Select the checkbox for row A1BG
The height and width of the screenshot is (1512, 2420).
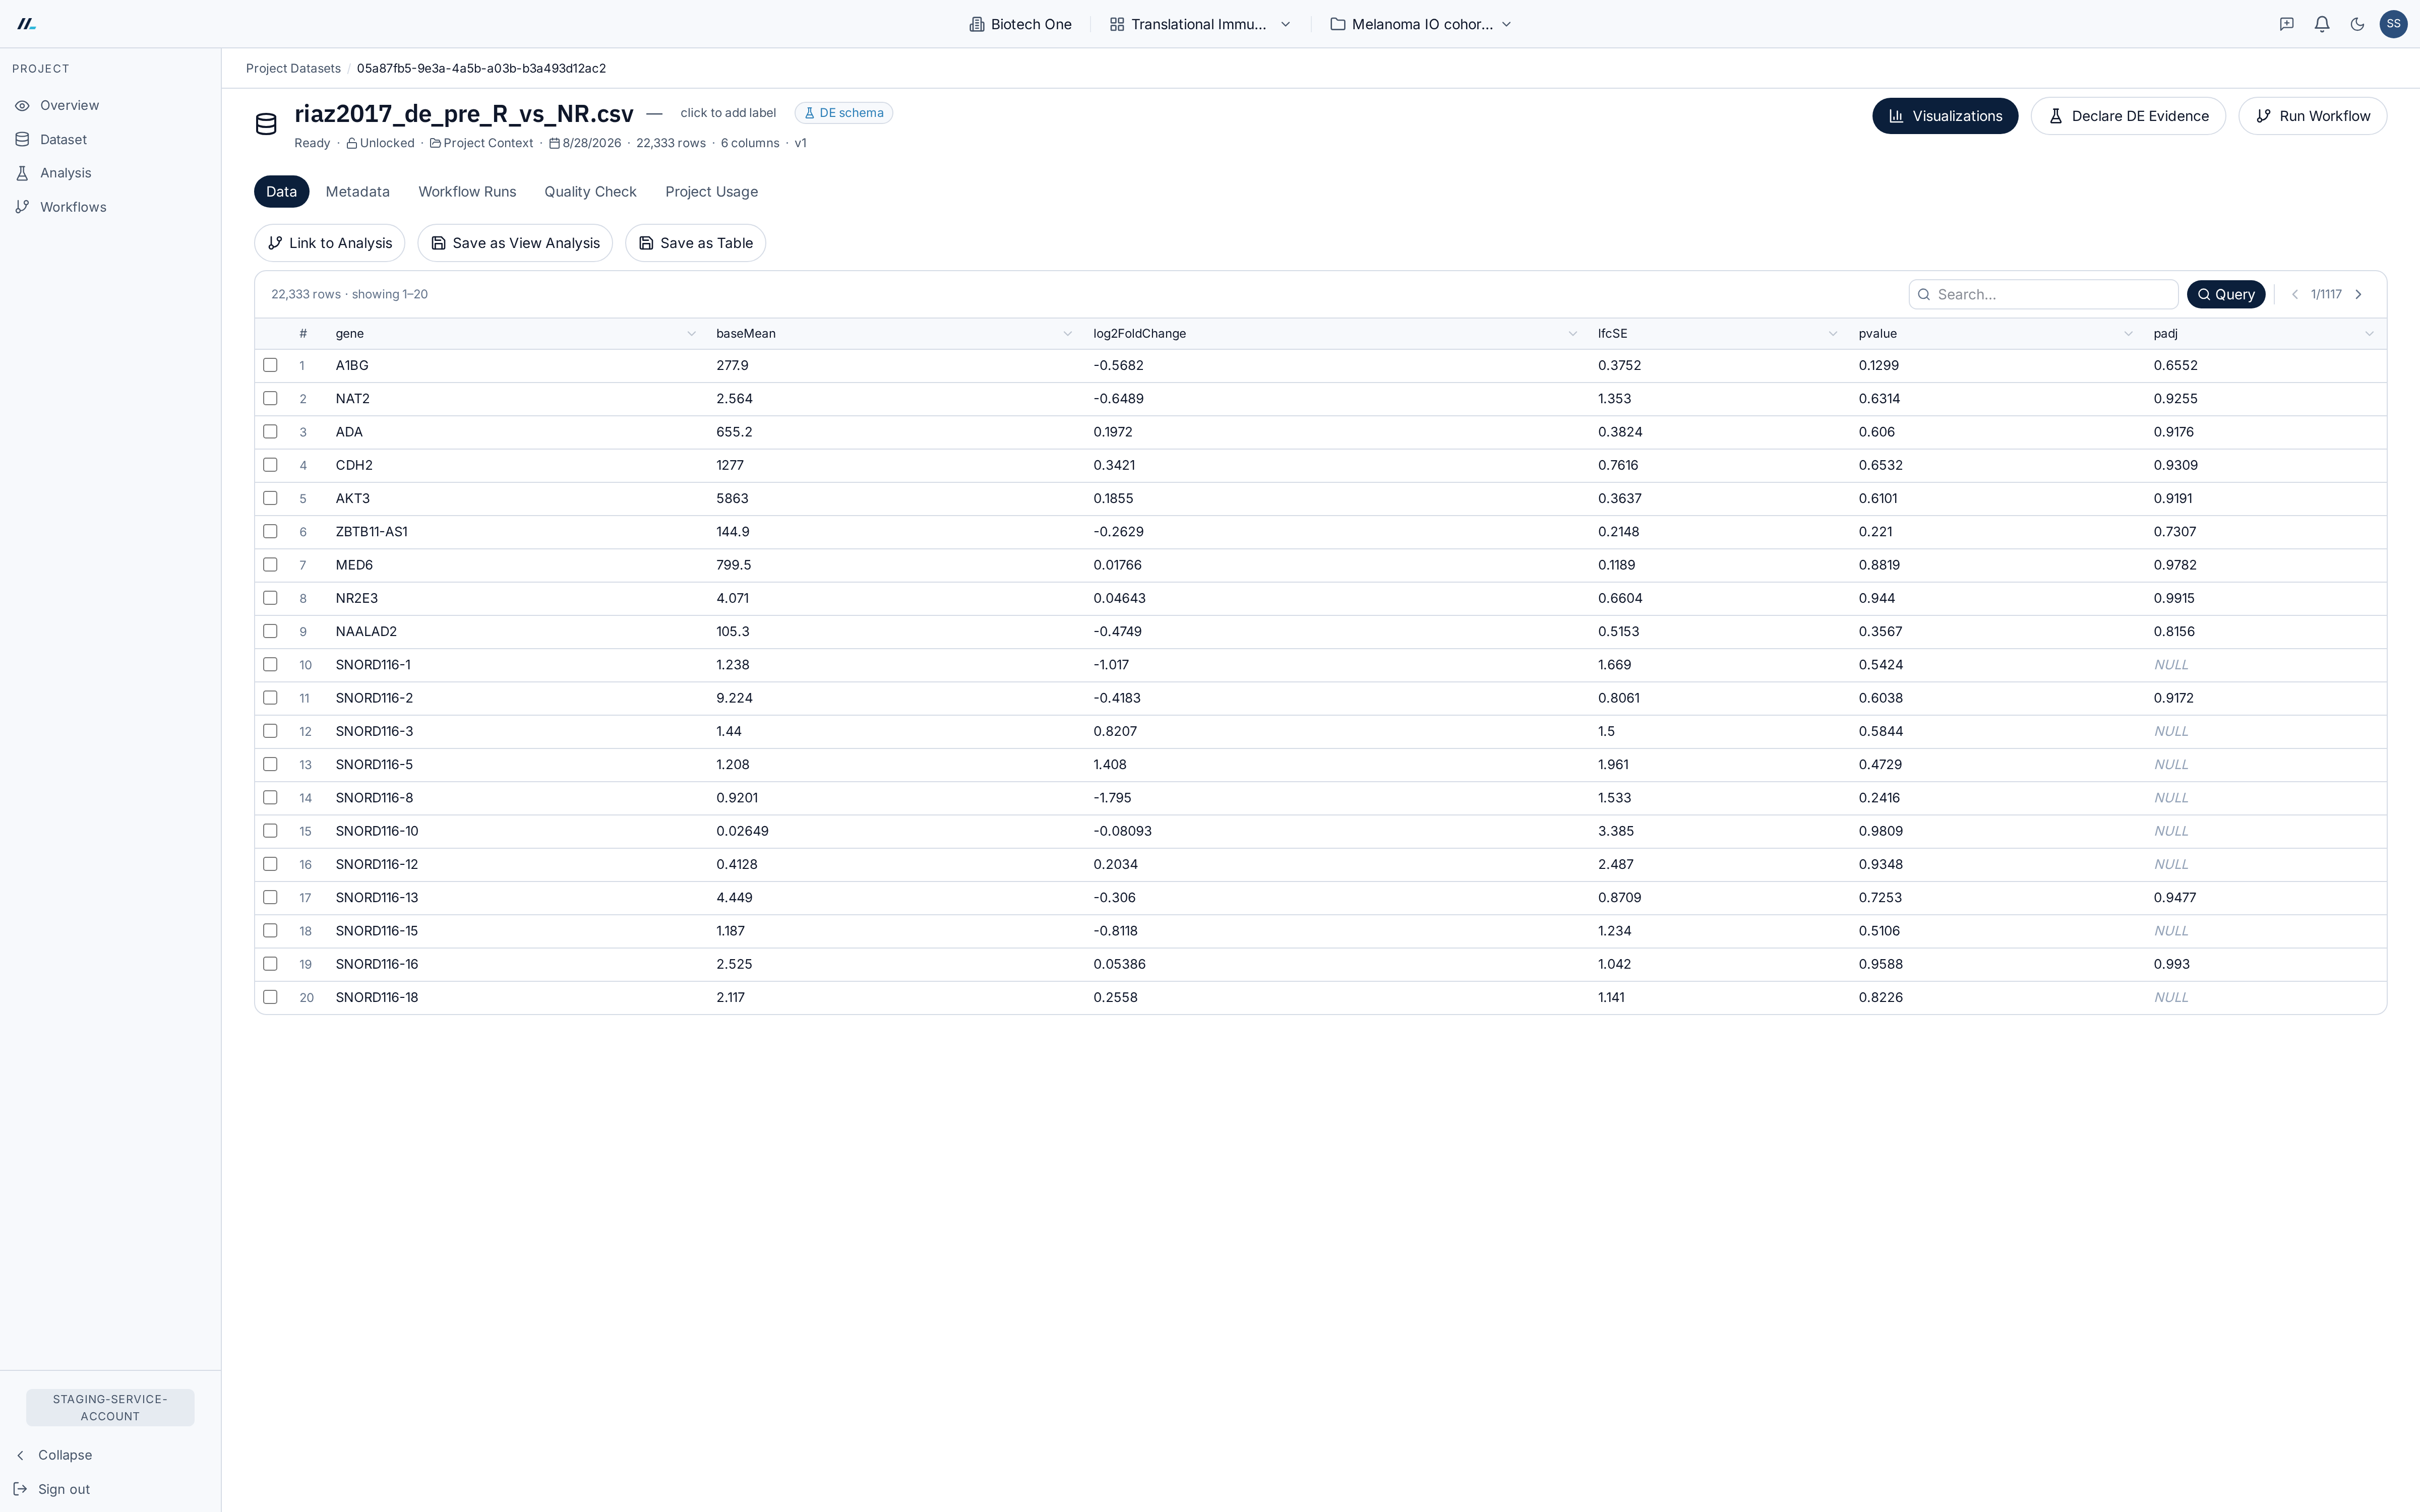[270, 365]
